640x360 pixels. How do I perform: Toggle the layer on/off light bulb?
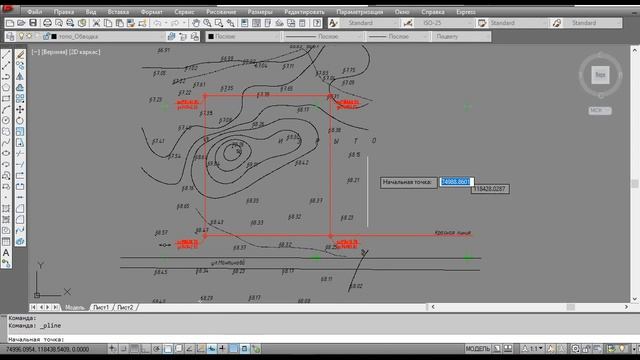[x=22, y=37]
